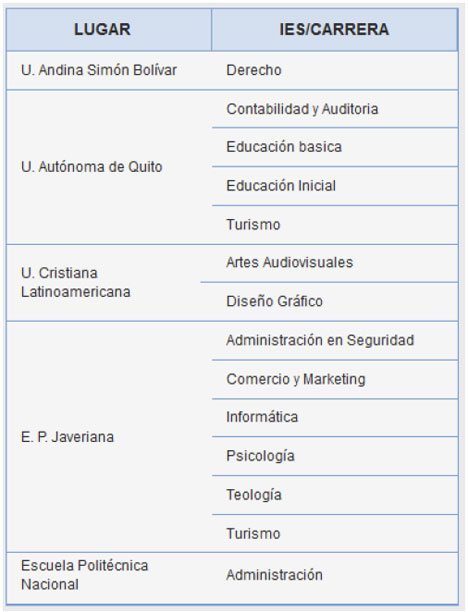Viewport: 468px width, 612px height.
Task: Select the Teología row
Action: click(x=335, y=495)
